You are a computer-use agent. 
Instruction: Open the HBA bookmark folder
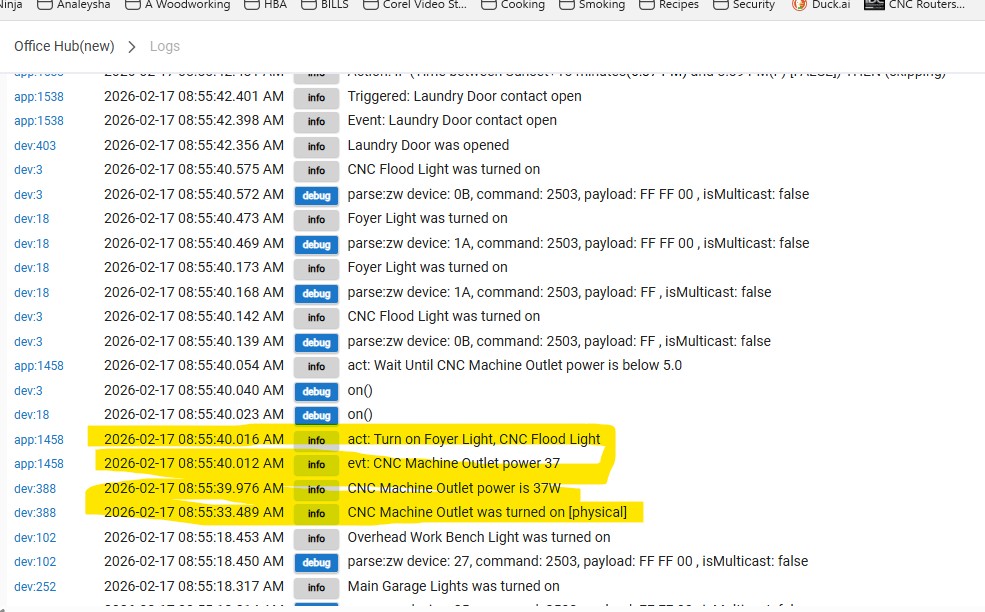(x=265, y=5)
